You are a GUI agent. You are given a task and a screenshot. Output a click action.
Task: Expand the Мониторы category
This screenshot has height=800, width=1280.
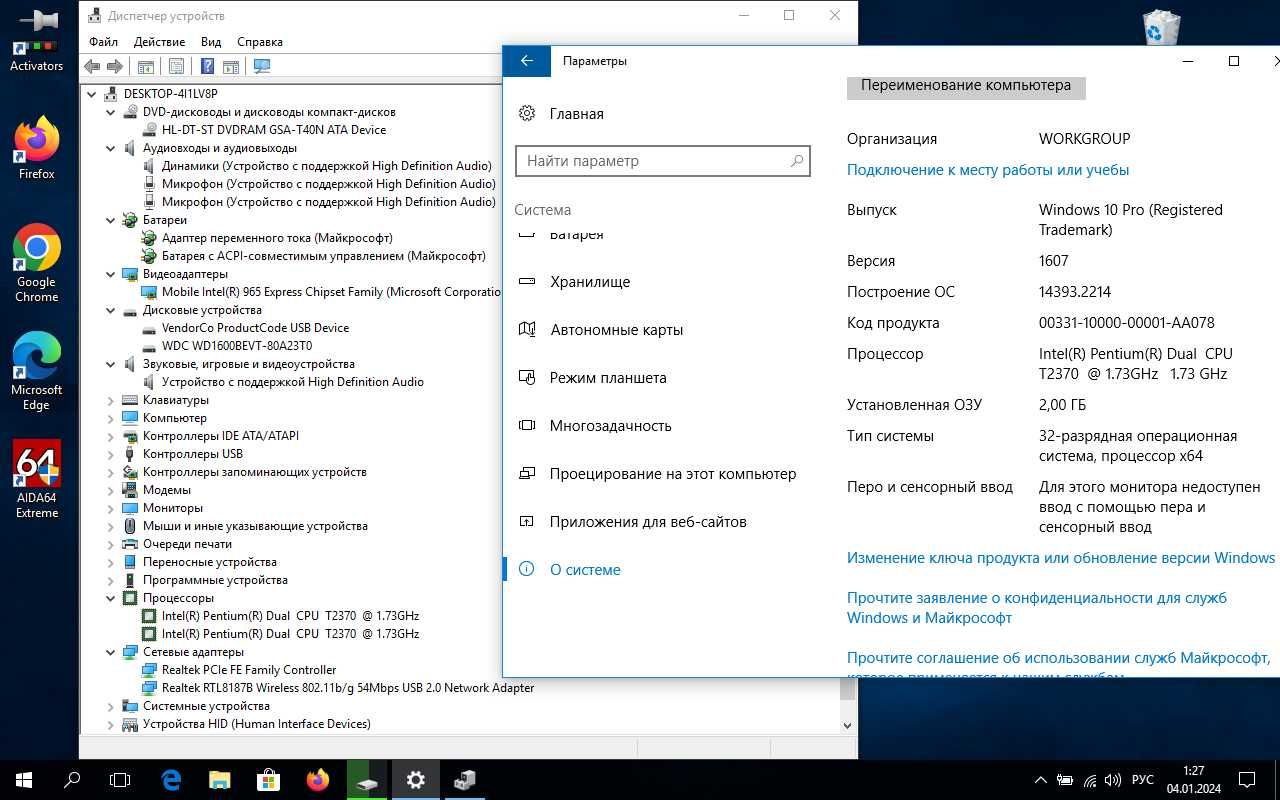[111, 508]
